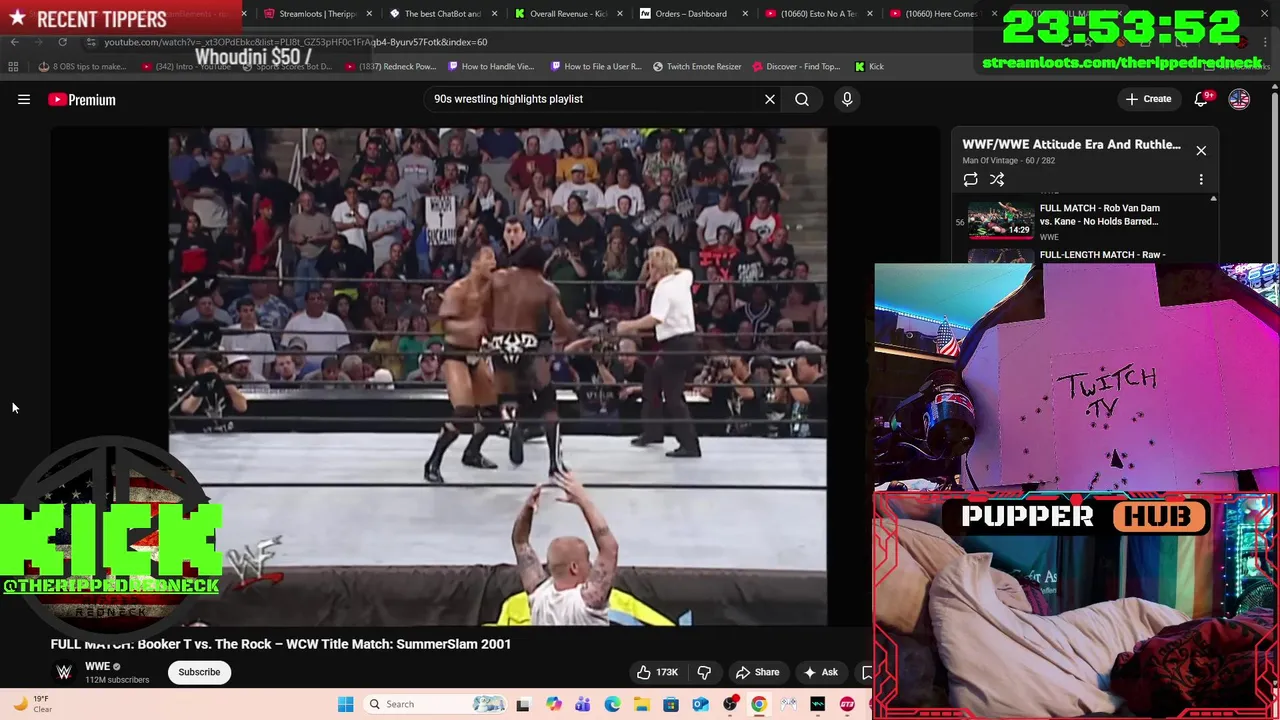Reload the page
Image resolution: width=1280 pixels, height=720 pixels.
62,42
